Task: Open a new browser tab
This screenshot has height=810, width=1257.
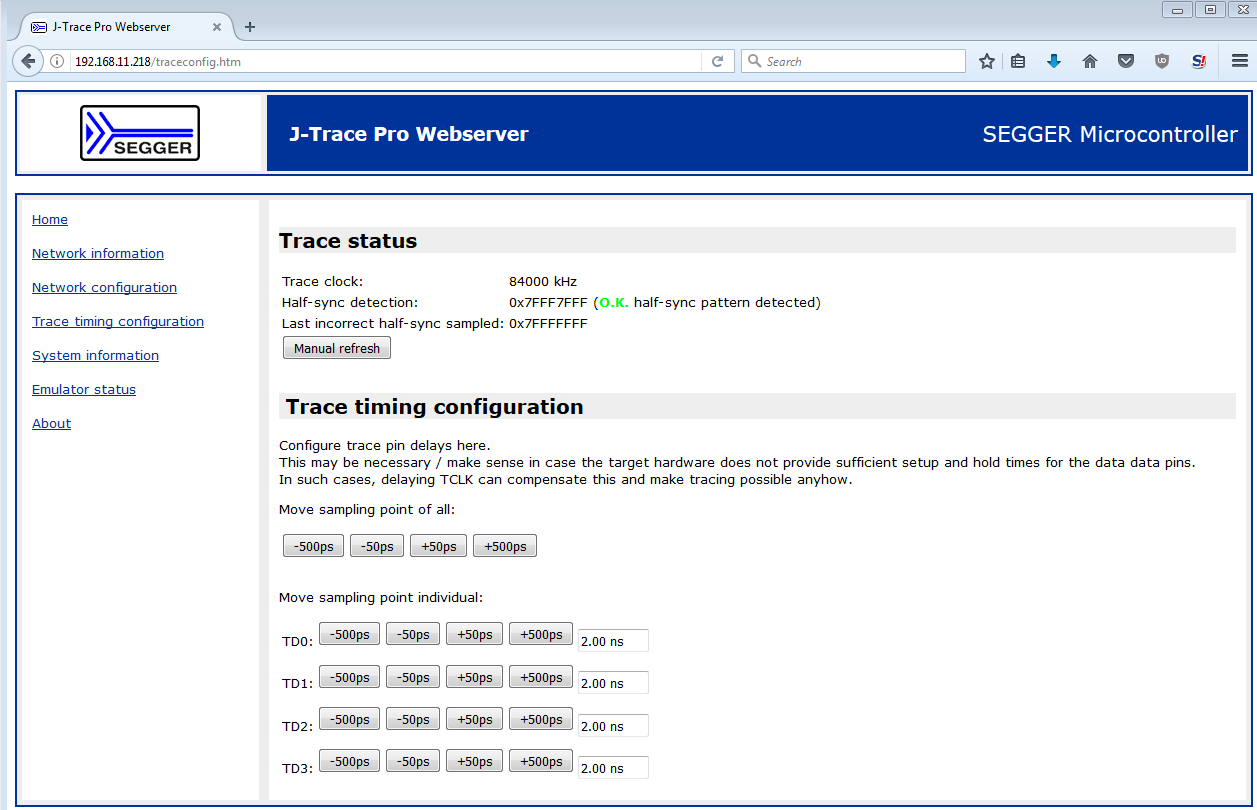Action: pyautogui.click(x=250, y=27)
